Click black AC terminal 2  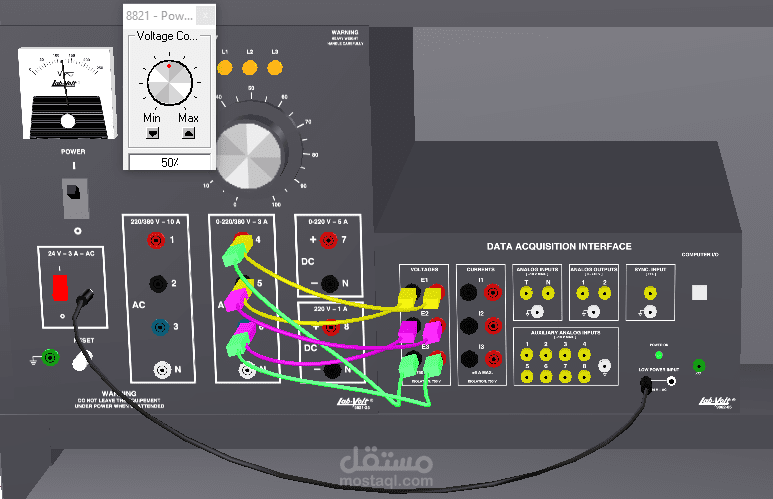[x=158, y=284]
